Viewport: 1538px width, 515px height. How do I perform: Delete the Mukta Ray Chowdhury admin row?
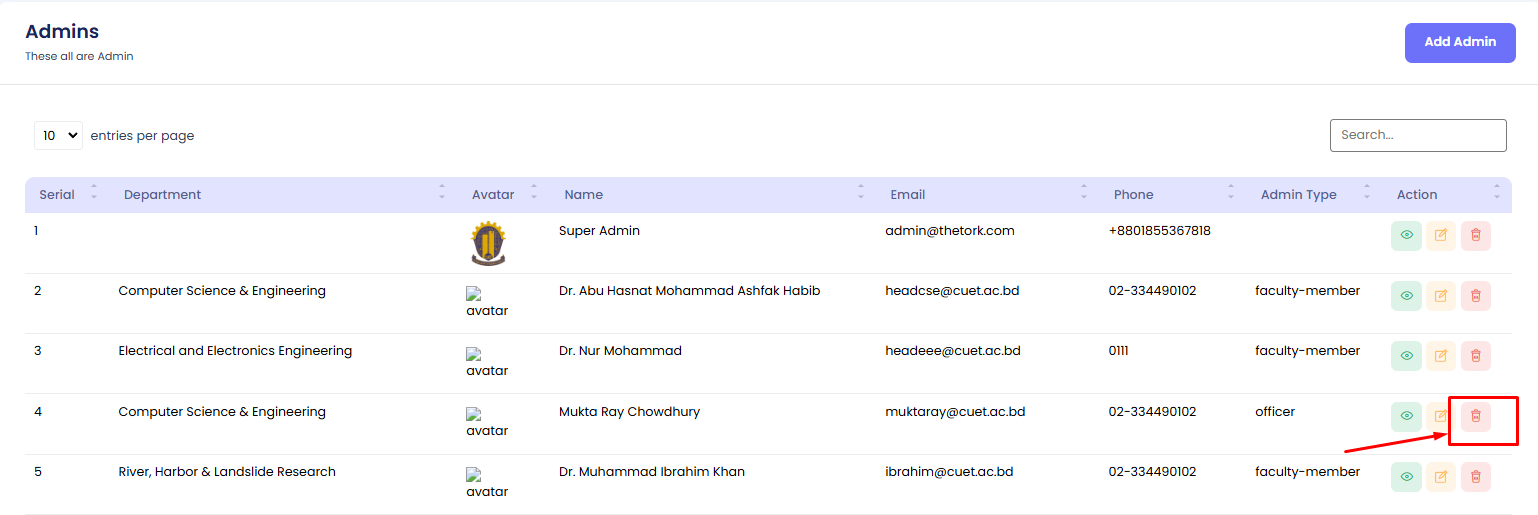click(x=1475, y=416)
